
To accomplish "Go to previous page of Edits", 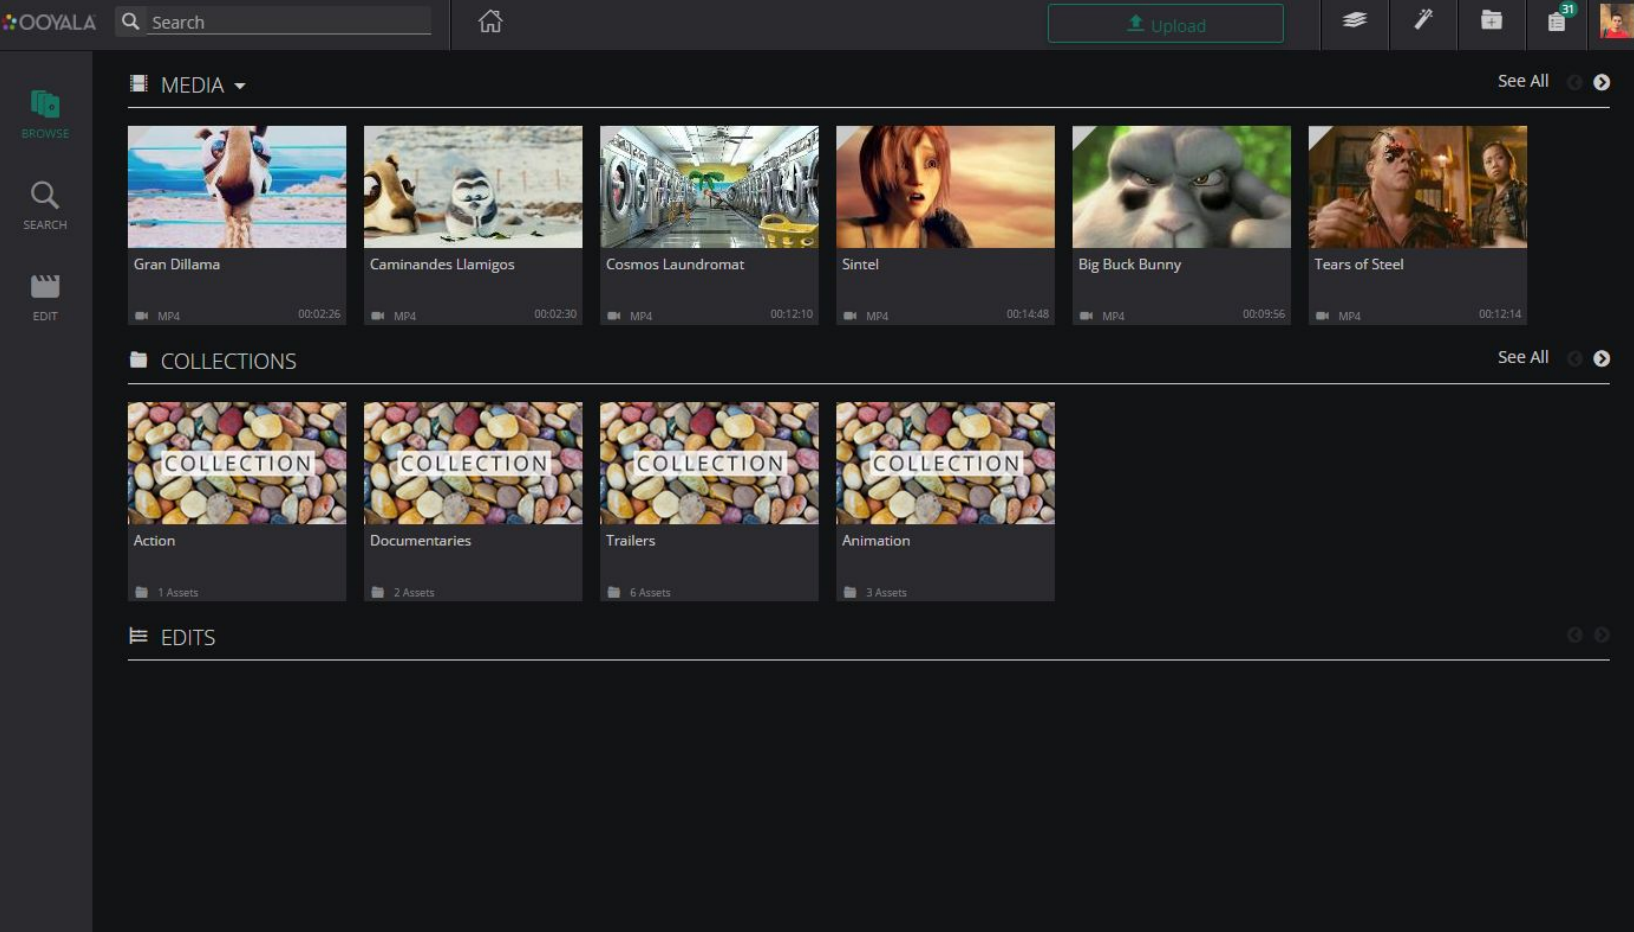I will (1574, 635).
